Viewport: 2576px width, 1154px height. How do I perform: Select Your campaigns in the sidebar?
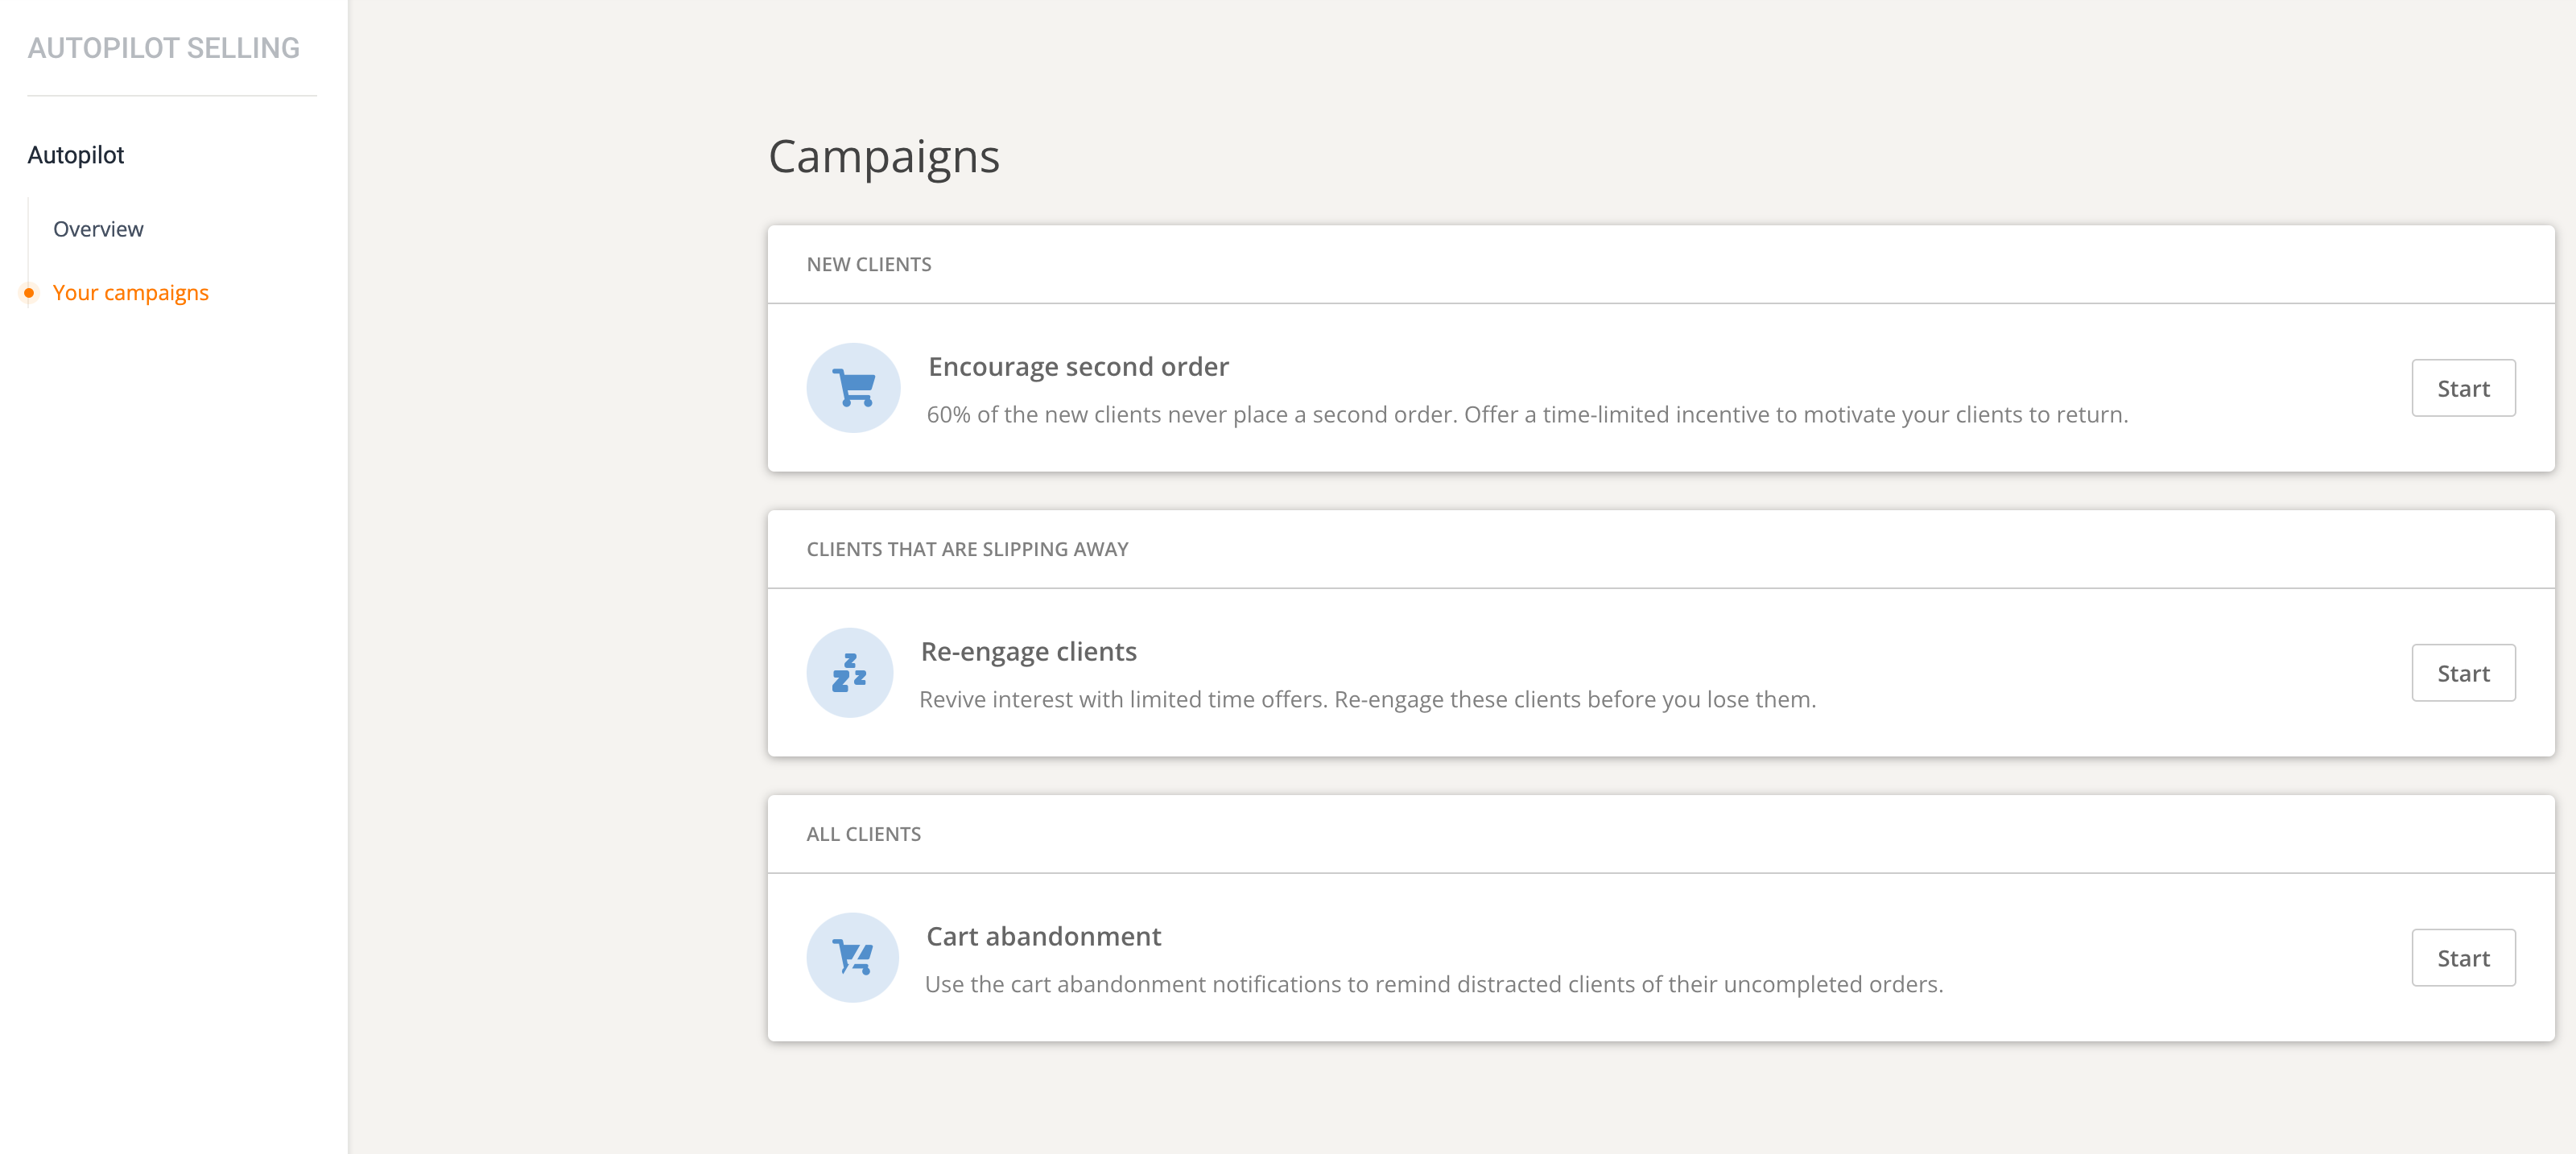click(x=131, y=293)
